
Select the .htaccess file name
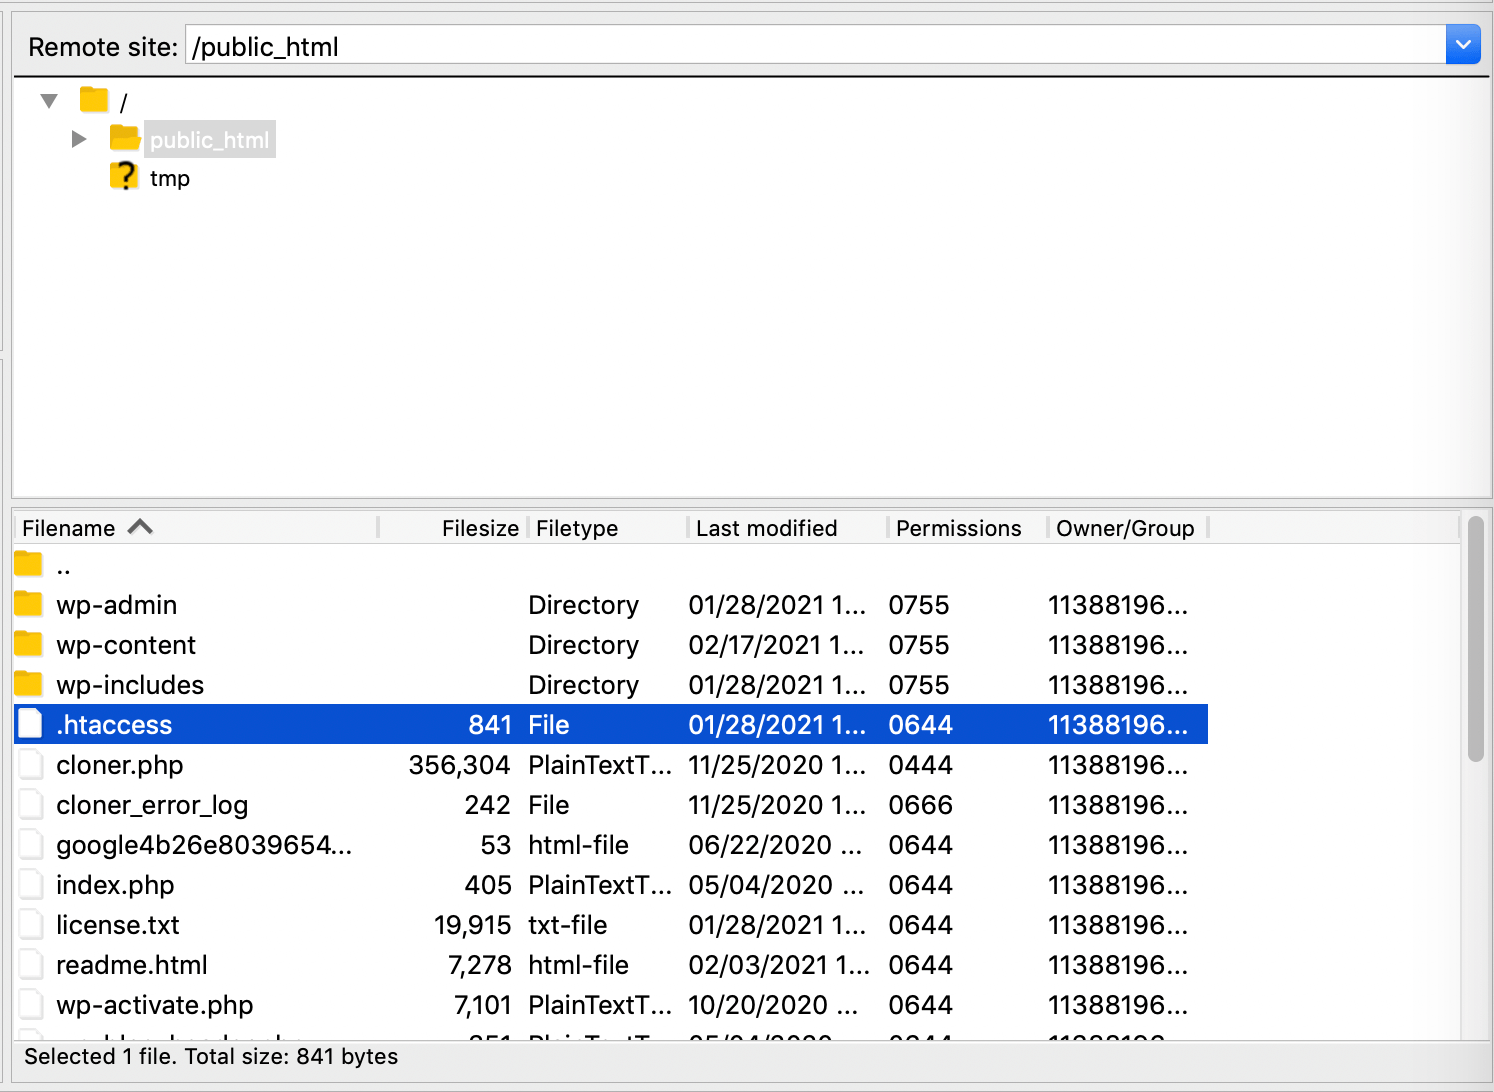click(x=114, y=725)
